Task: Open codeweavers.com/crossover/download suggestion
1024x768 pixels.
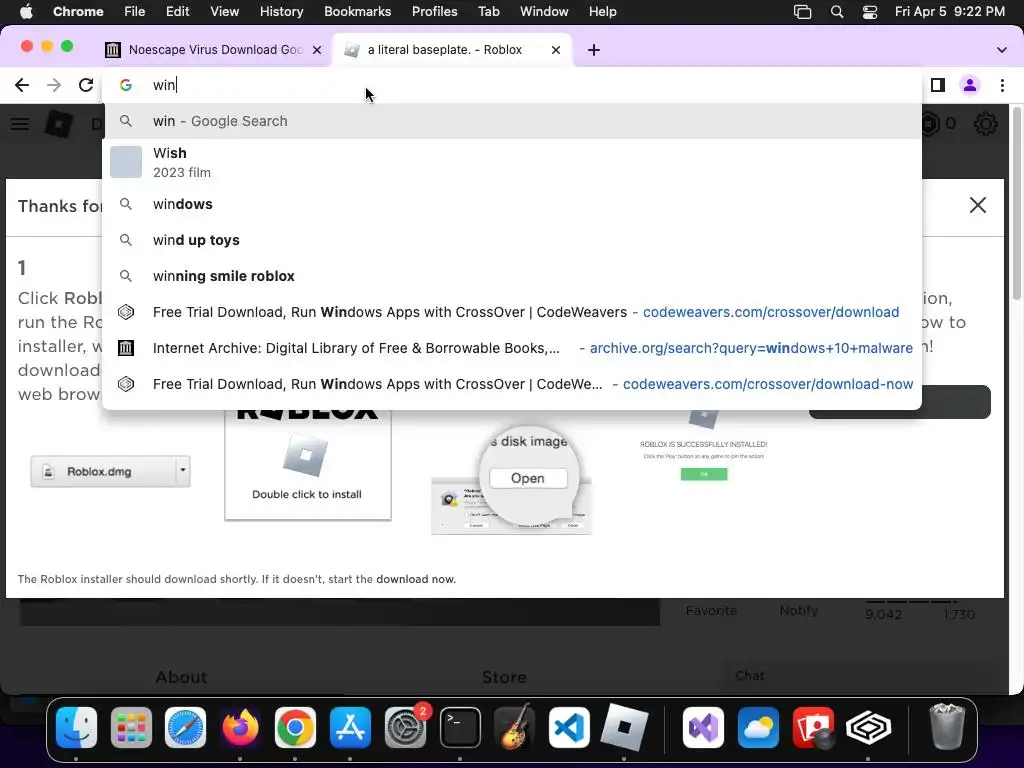Action: tap(511, 312)
